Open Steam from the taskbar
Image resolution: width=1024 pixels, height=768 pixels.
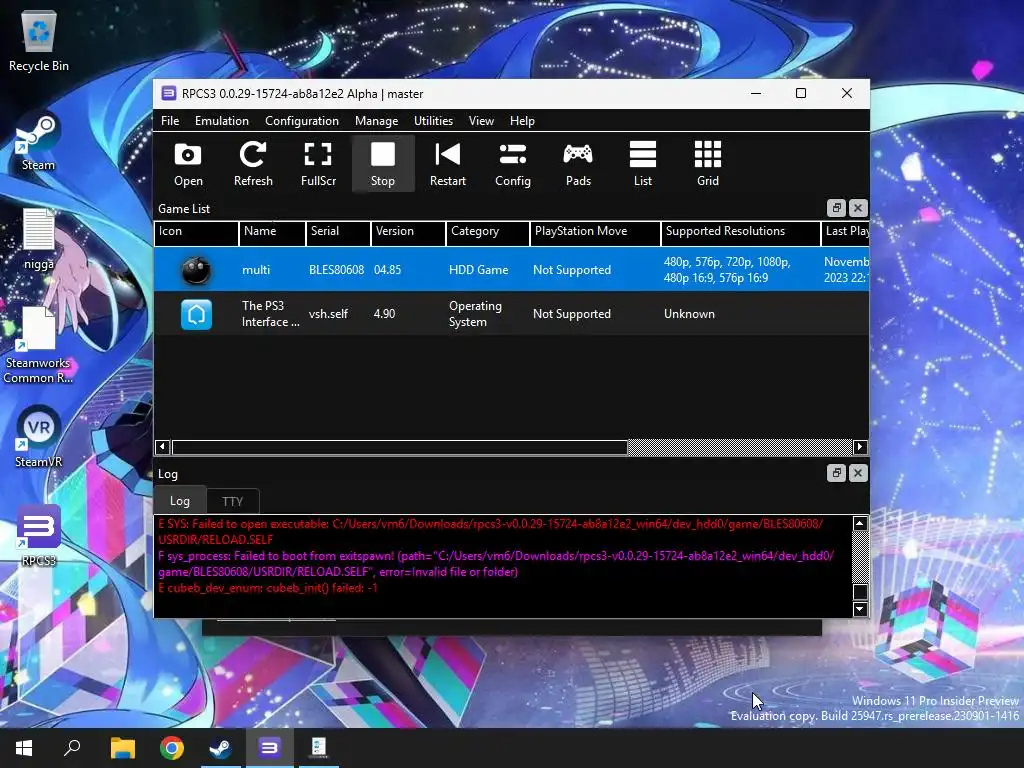[x=220, y=748]
